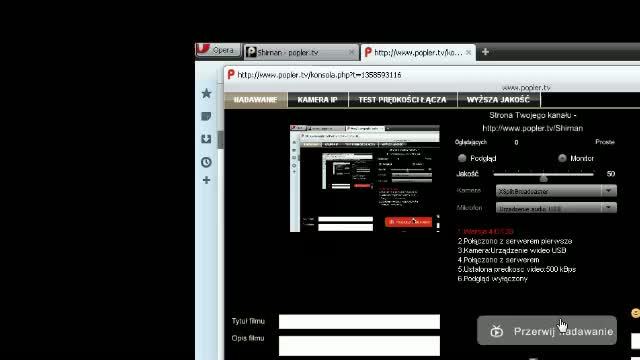Viewport: 640px width, 360px height.
Task: Open the Test prędkości łącza tab
Action: [x=402, y=100]
